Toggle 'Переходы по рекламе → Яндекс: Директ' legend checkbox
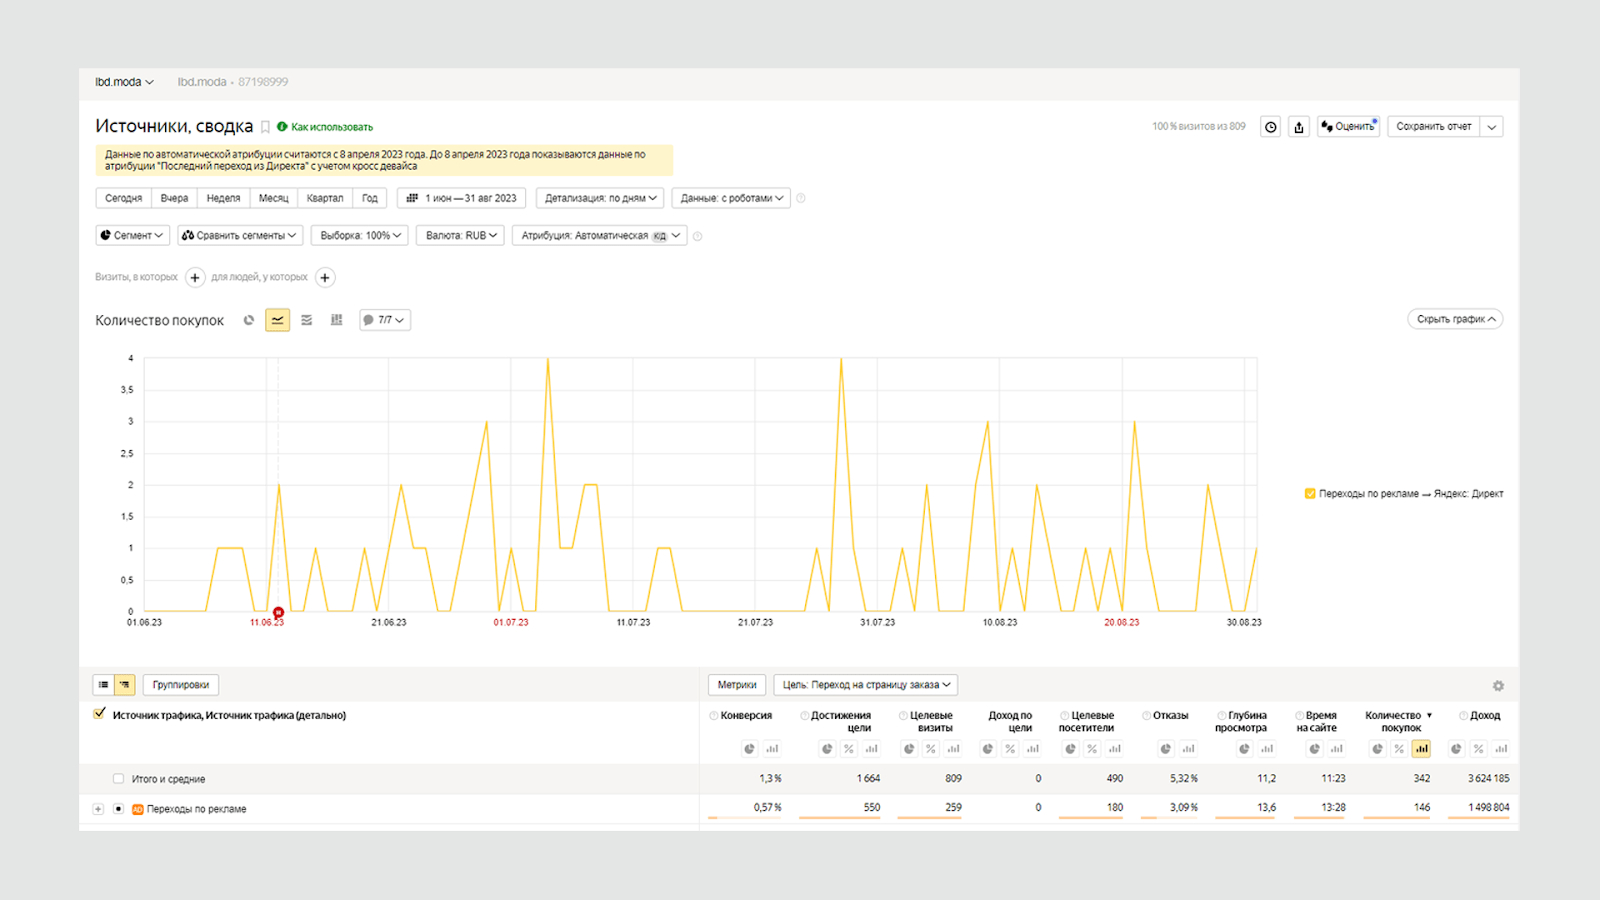The height and width of the screenshot is (900, 1600). click(1310, 494)
